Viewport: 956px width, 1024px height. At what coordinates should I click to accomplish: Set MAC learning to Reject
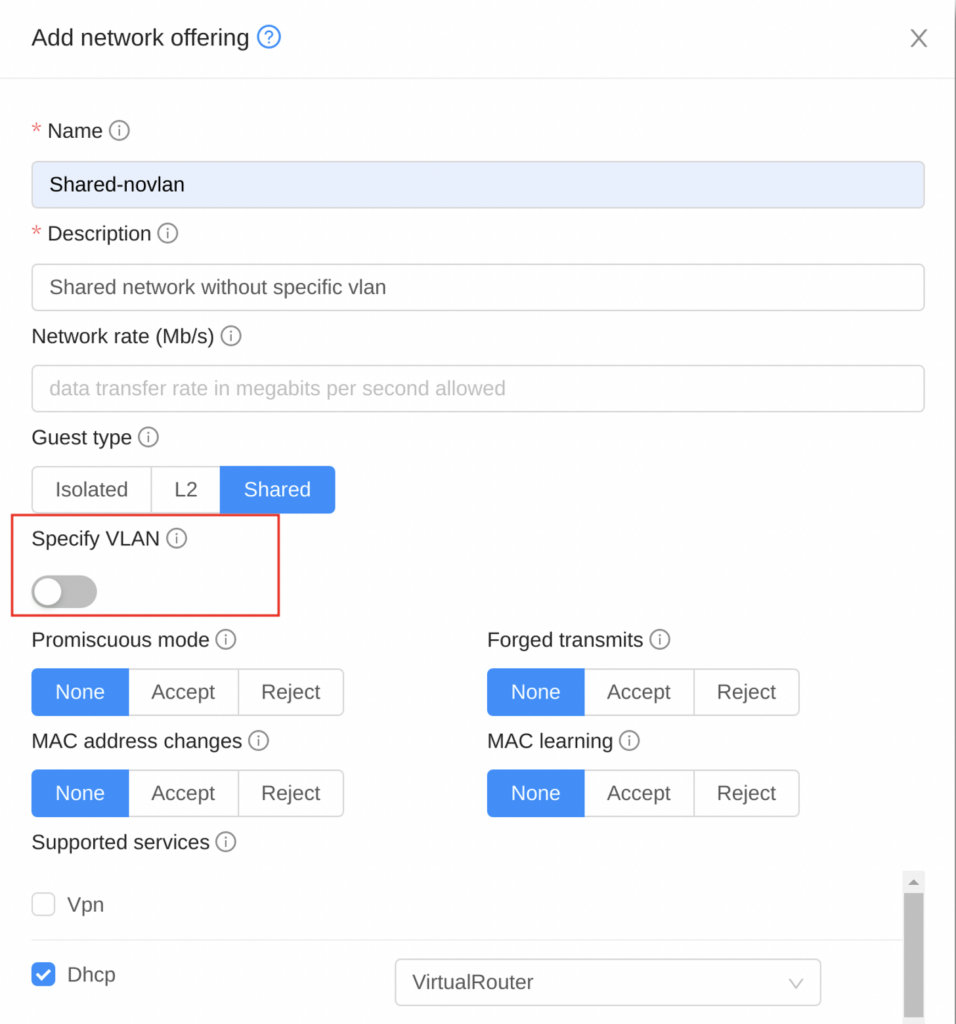[746, 793]
